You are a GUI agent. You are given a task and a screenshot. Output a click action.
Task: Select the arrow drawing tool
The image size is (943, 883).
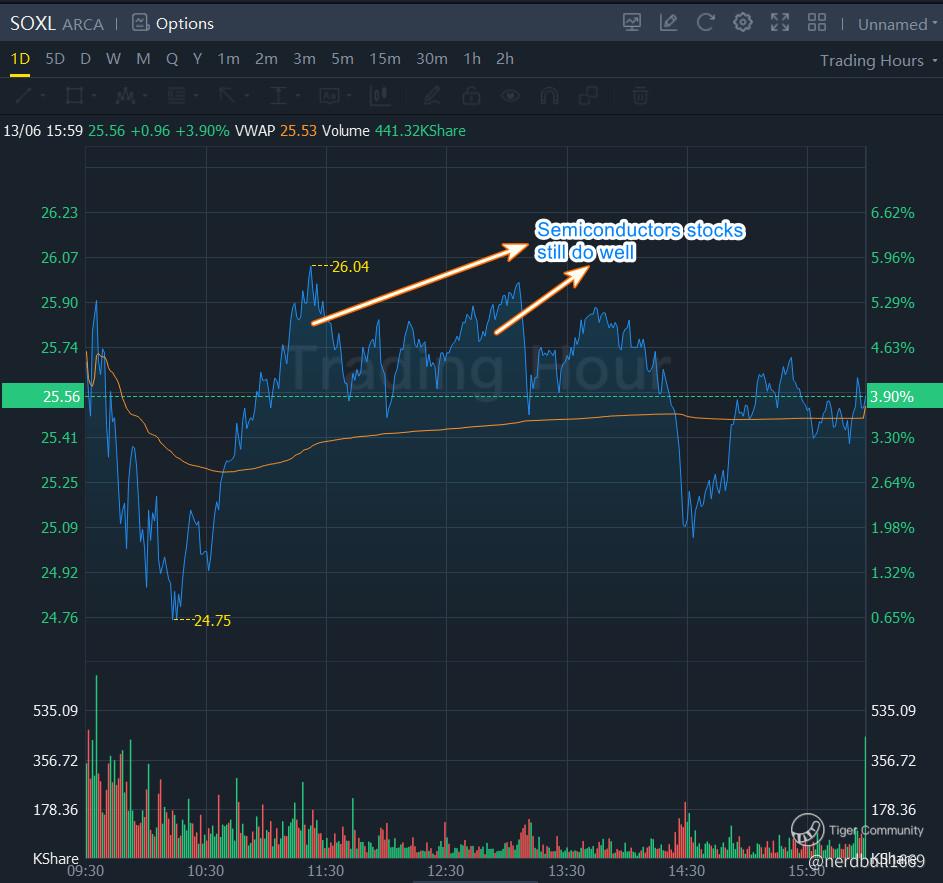point(227,96)
